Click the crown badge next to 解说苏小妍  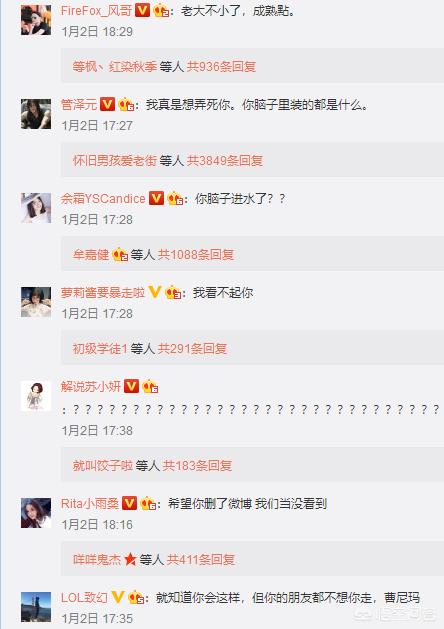pyautogui.click(x=150, y=387)
